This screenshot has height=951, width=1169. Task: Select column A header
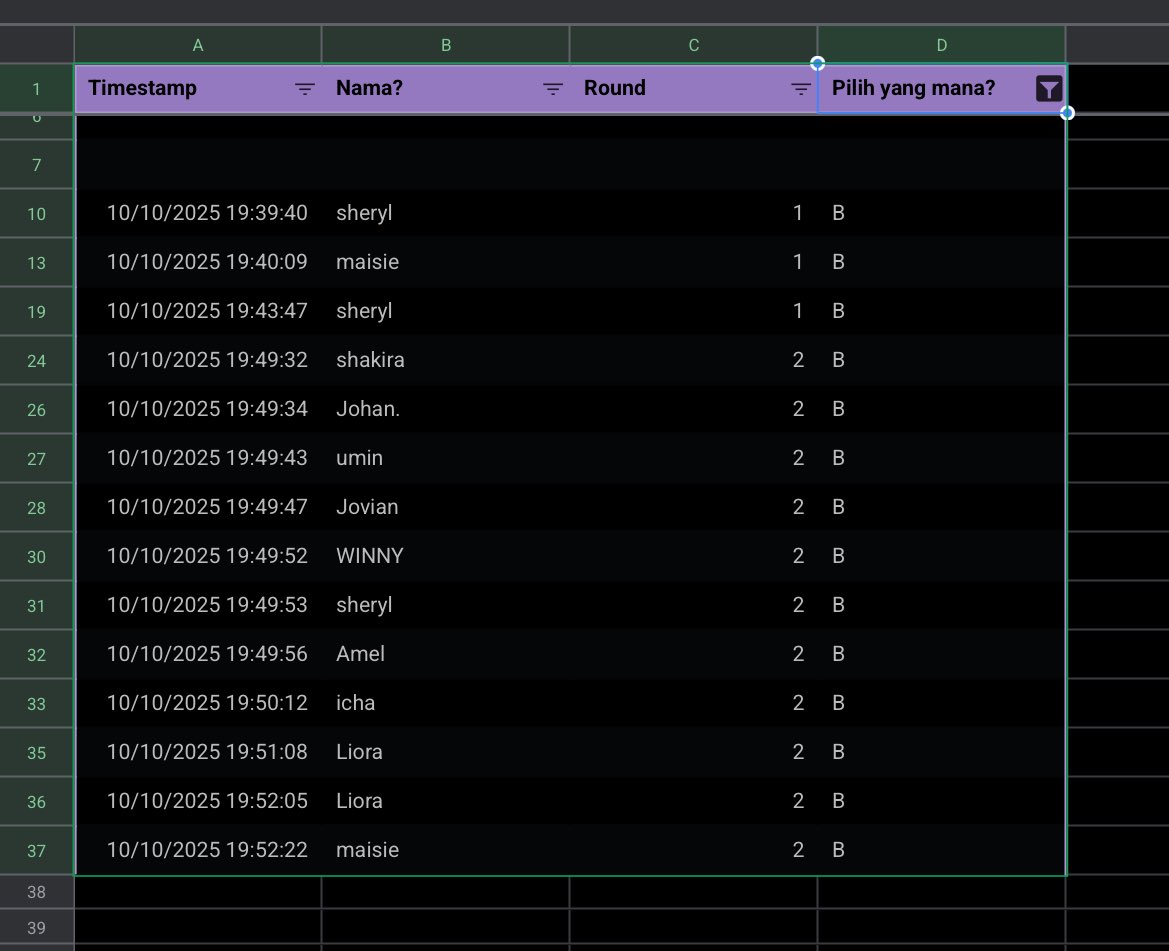coord(198,45)
